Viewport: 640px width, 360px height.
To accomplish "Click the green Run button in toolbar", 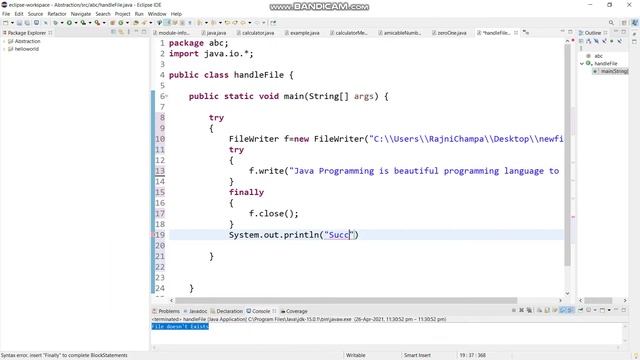I will click(69, 23).
